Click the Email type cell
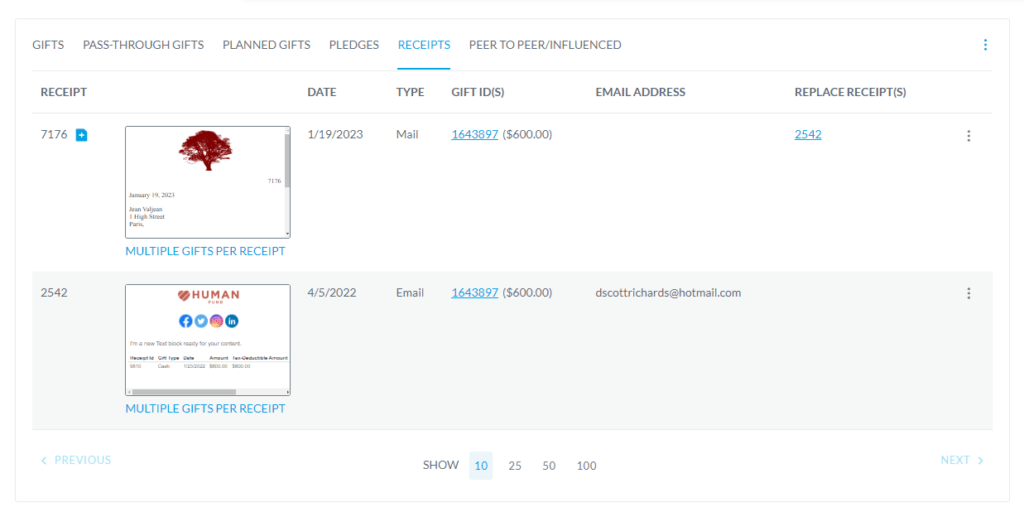 [409, 292]
